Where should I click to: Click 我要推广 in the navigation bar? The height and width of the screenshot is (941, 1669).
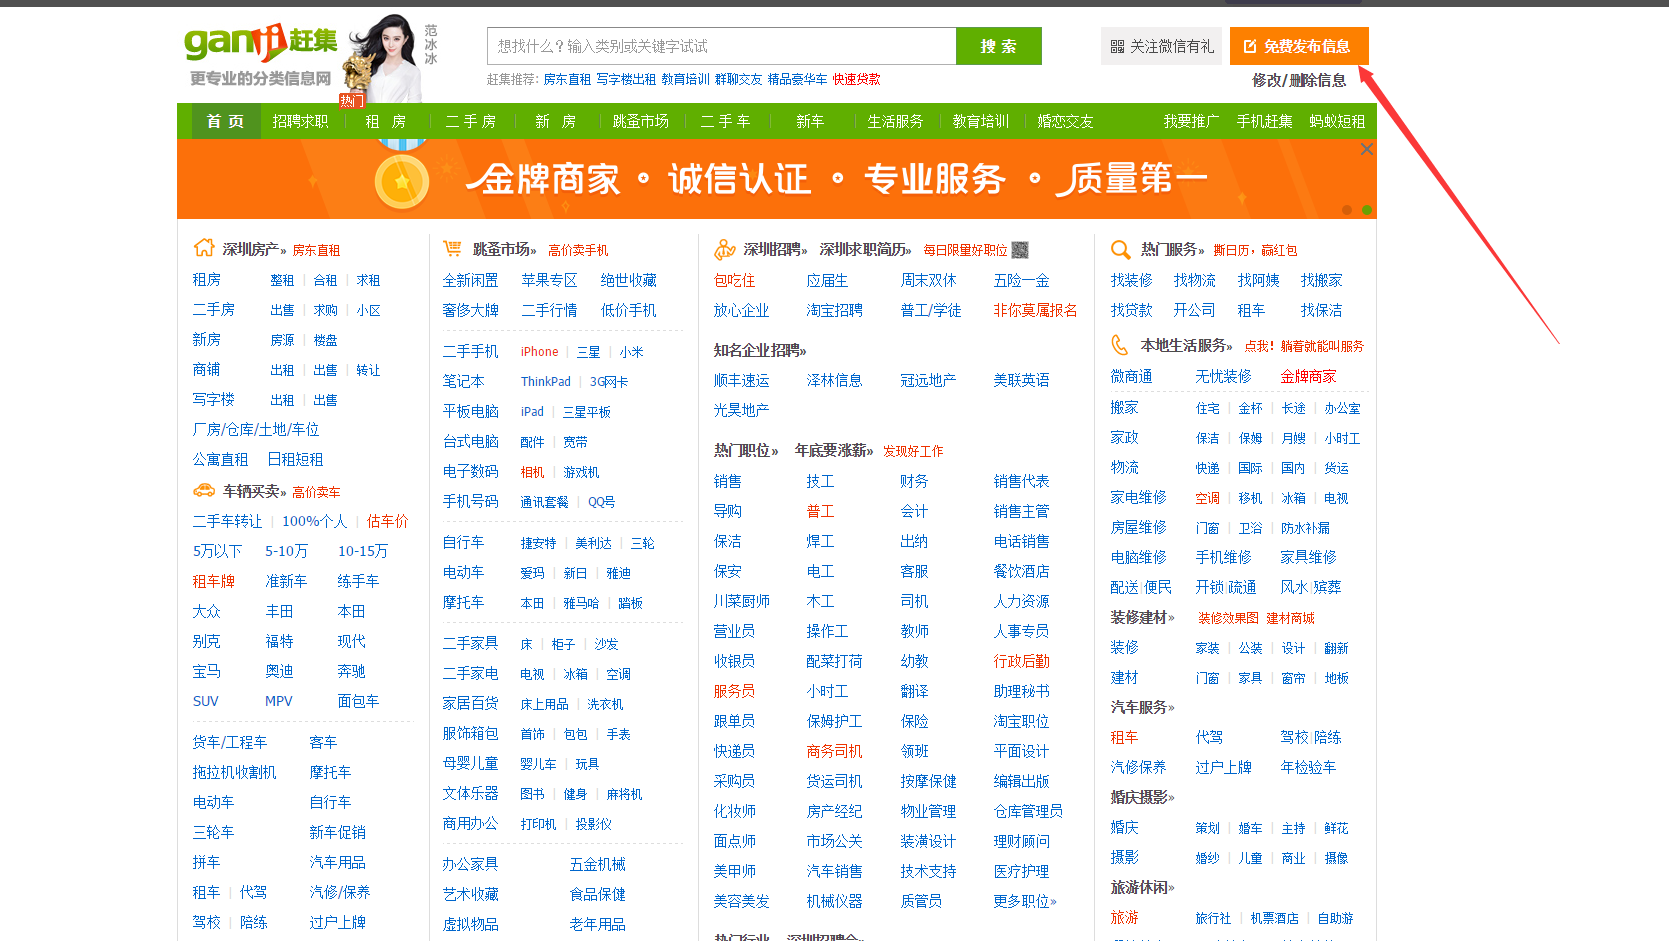point(1191,121)
